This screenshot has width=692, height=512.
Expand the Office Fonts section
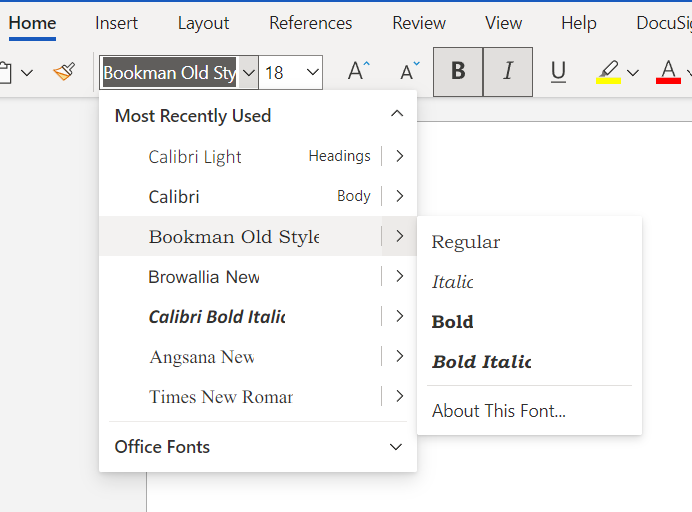[397, 447]
